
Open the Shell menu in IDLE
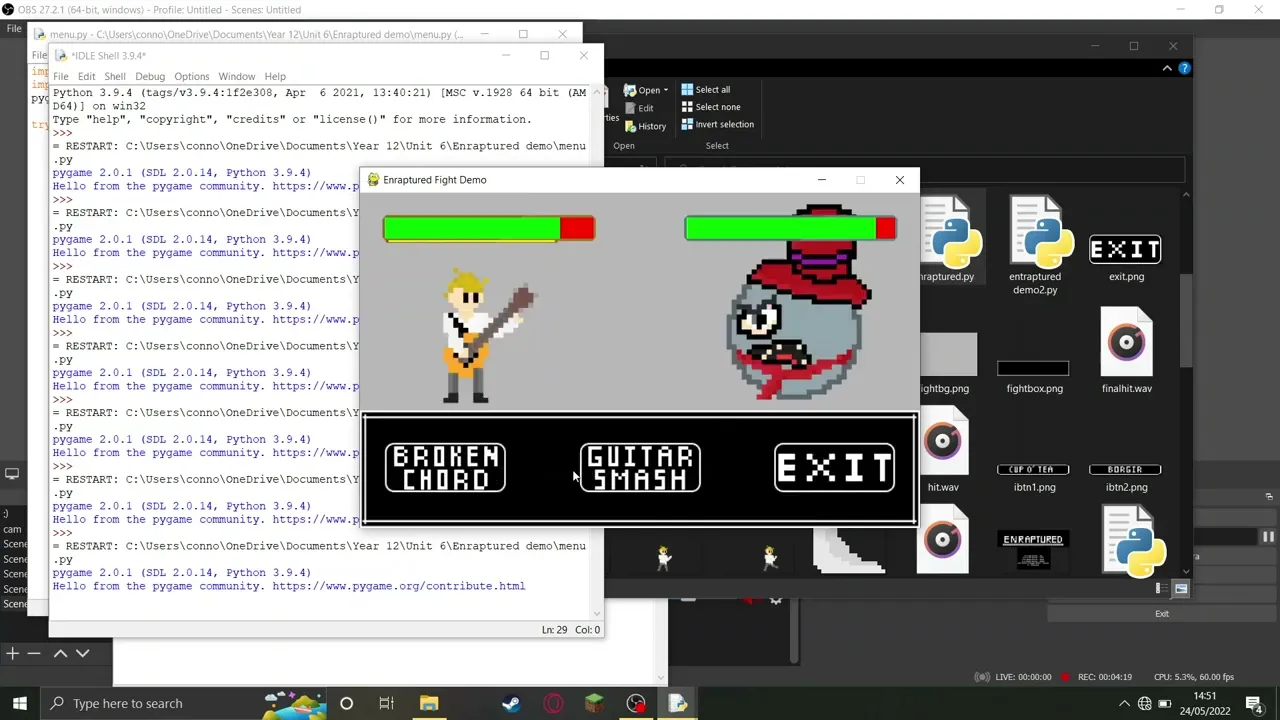tap(115, 76)
